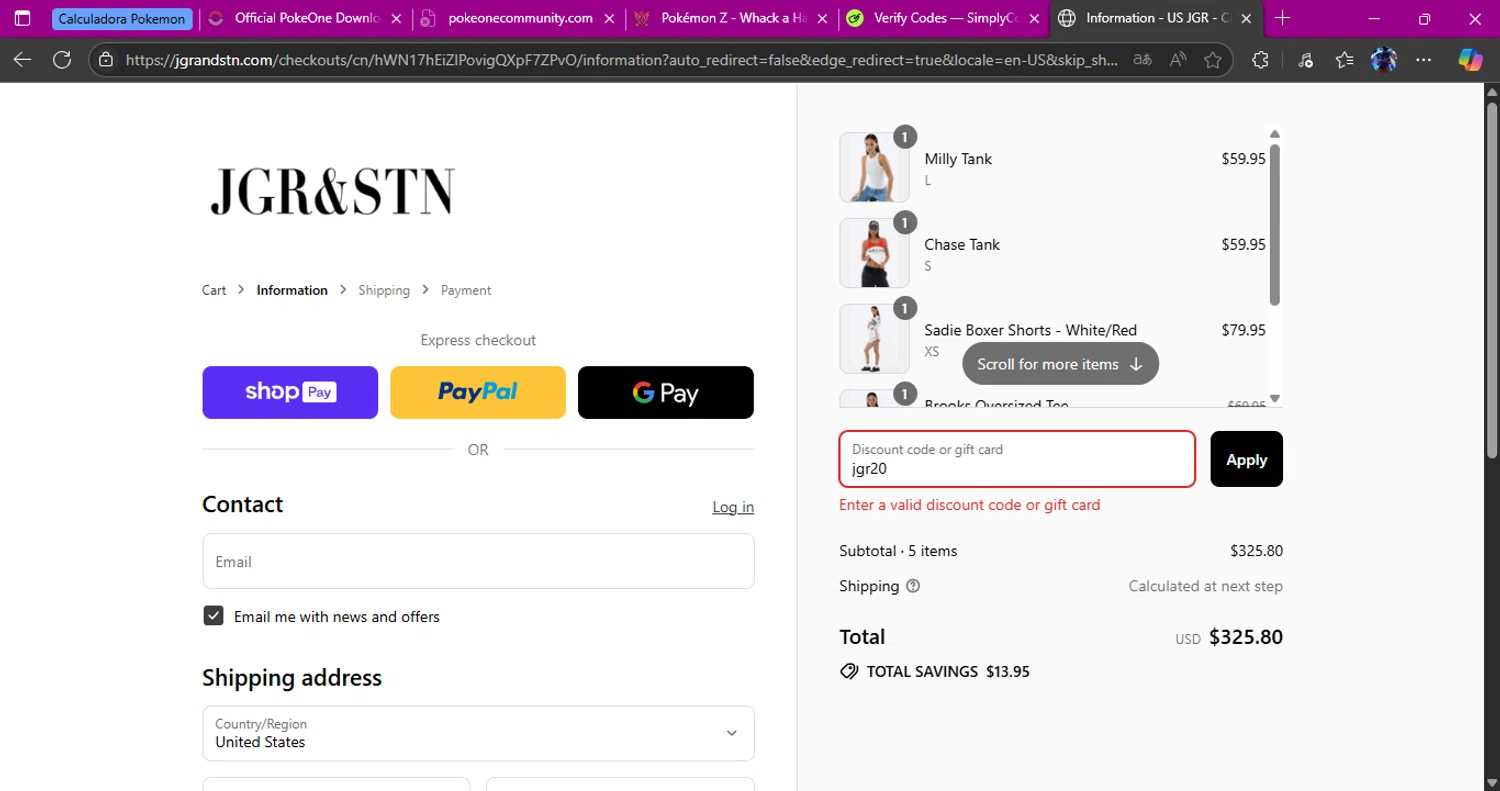Click Scroll for more items button

(1060, 364)
